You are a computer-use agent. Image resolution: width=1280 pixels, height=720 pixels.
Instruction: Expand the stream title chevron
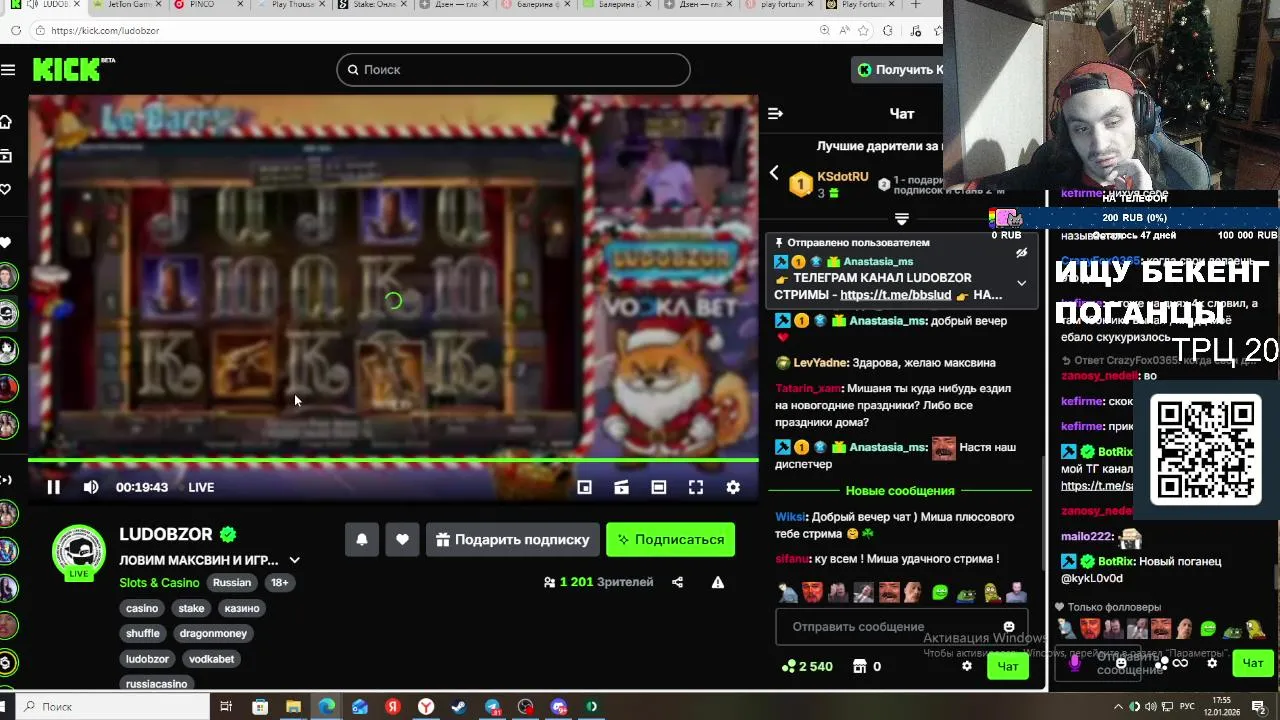pyautogui.click(x=294, y=560)
